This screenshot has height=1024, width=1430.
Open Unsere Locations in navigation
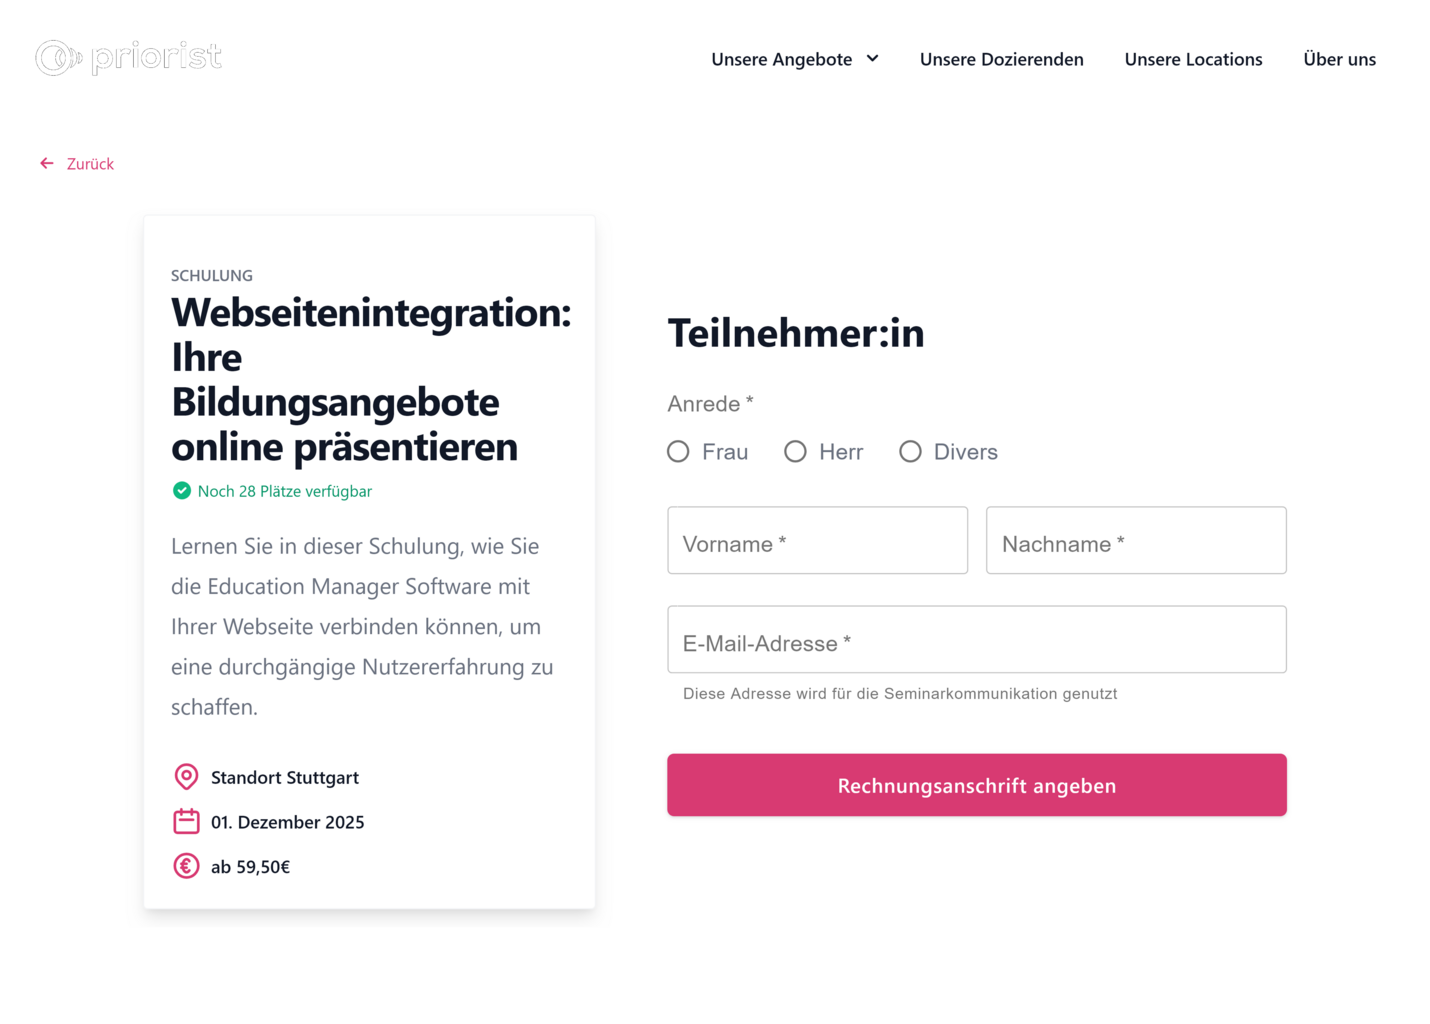point(1193,59)
